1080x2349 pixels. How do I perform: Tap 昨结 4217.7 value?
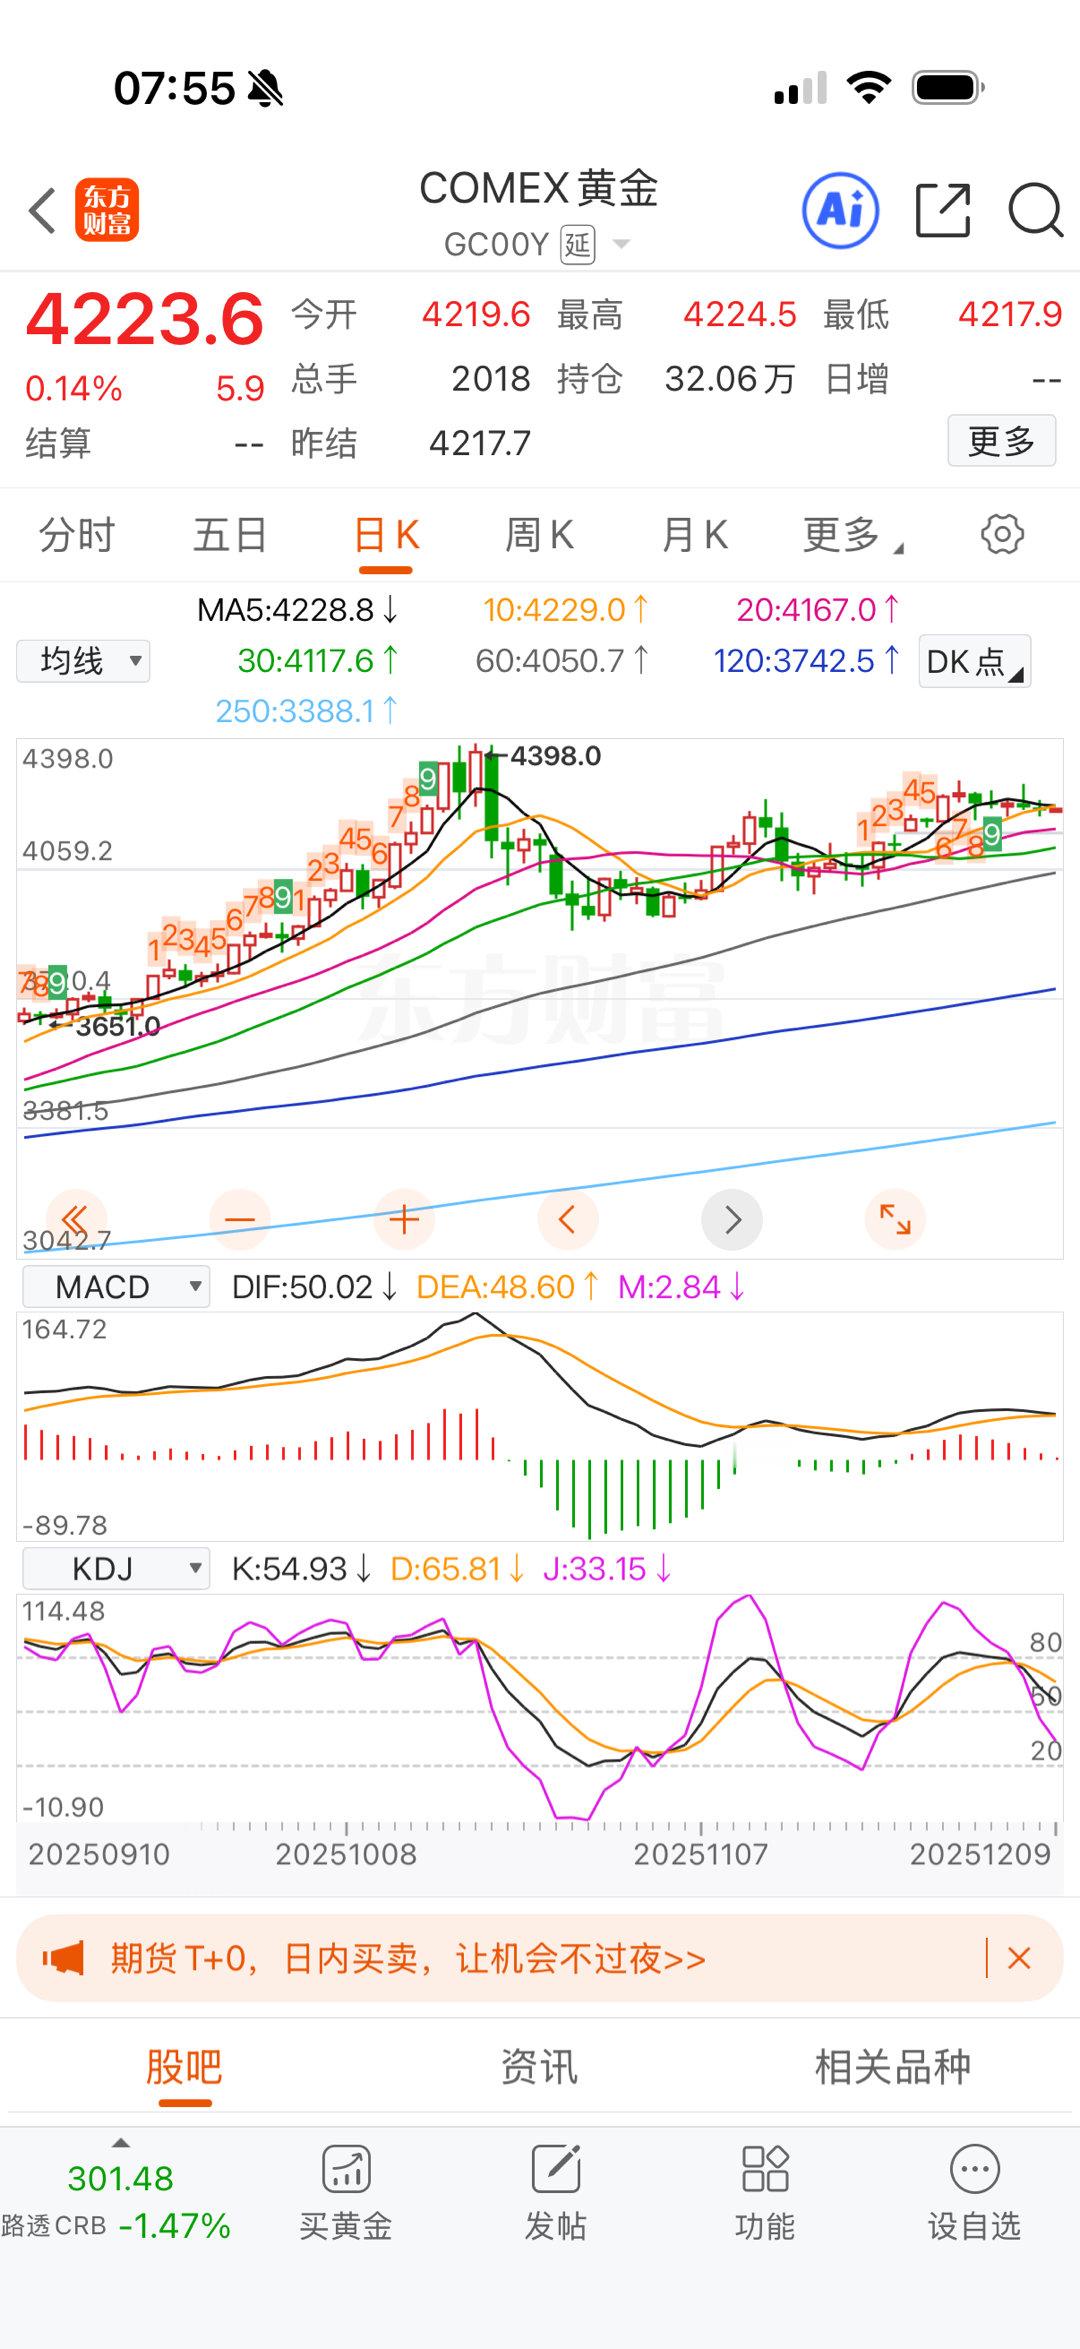(480, 442)
